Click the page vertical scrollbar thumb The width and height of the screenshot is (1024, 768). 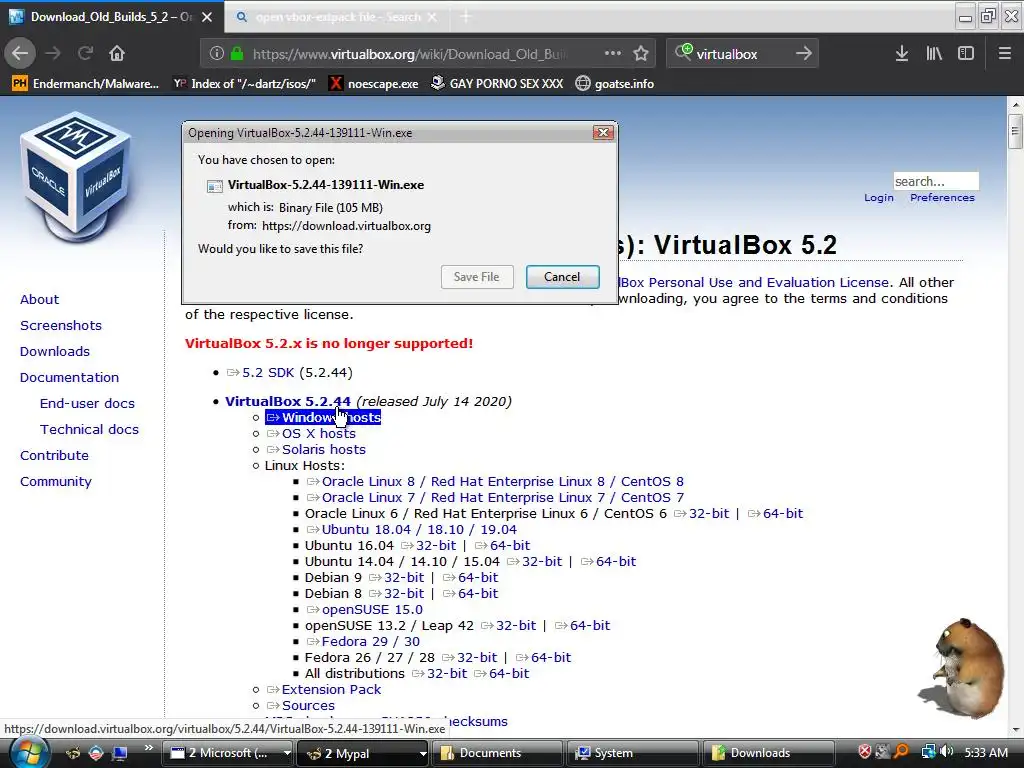point(1015,131)
